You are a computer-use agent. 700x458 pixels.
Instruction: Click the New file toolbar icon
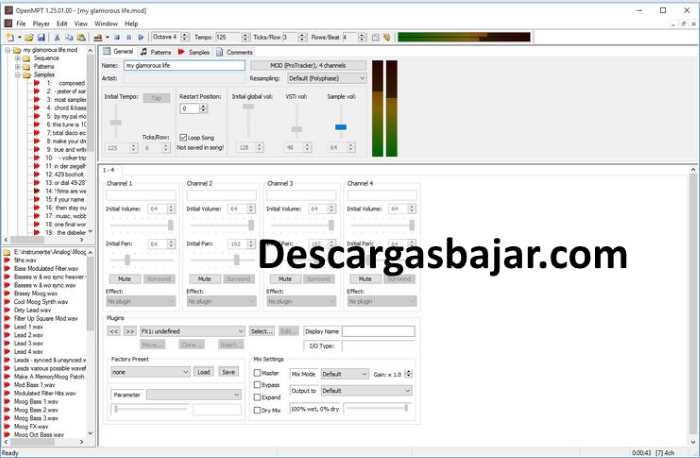(10, 37)
